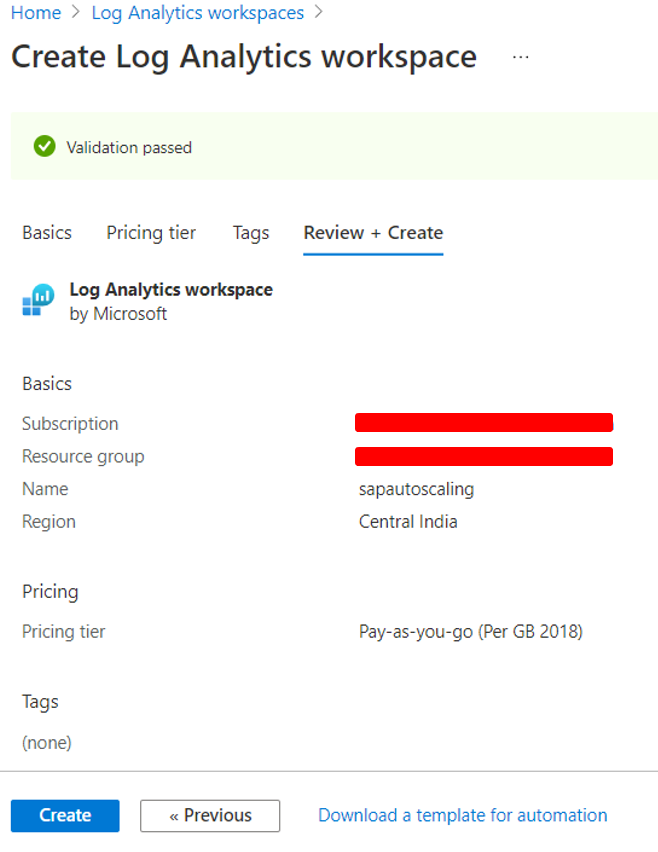The width and height of the screenshot is (658, 852).
Task: Click the 'by Microsoft' publisher text
Action: click(x=118, y=314)
